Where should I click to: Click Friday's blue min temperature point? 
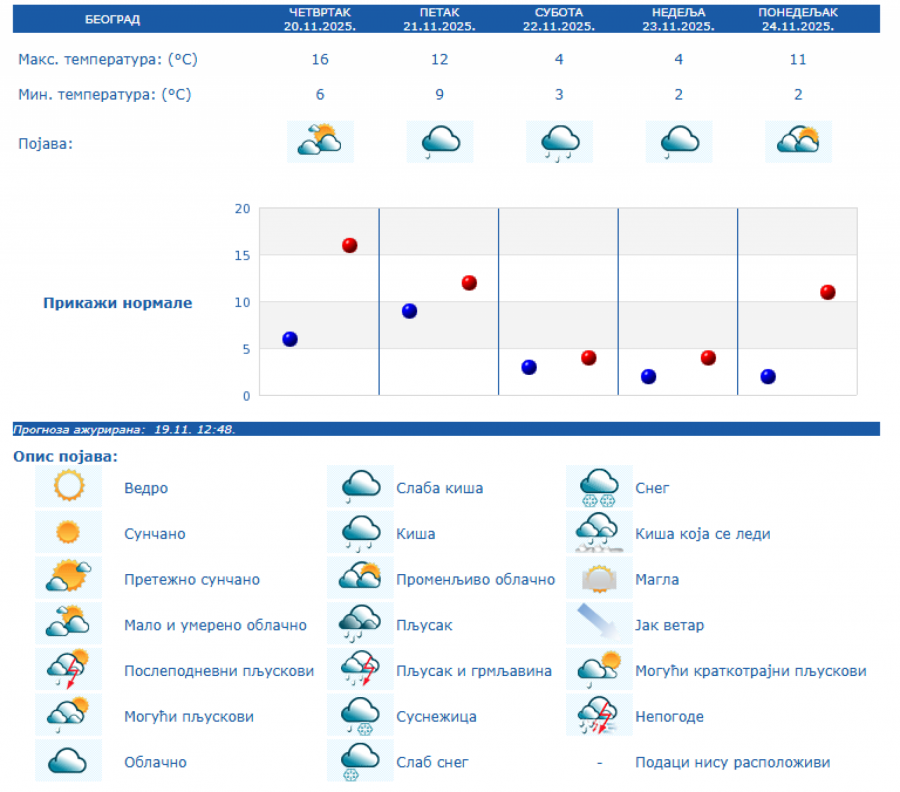[x=409, y=311]
